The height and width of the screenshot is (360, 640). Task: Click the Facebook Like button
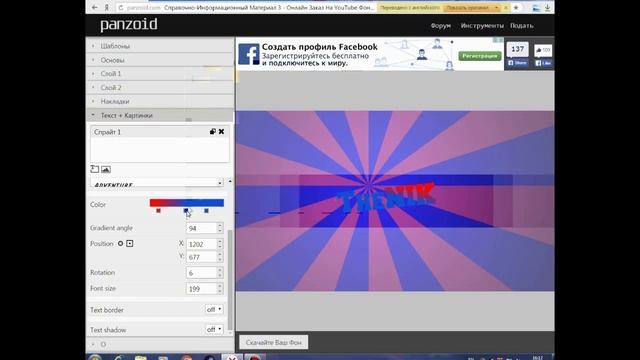click(543, 63)
